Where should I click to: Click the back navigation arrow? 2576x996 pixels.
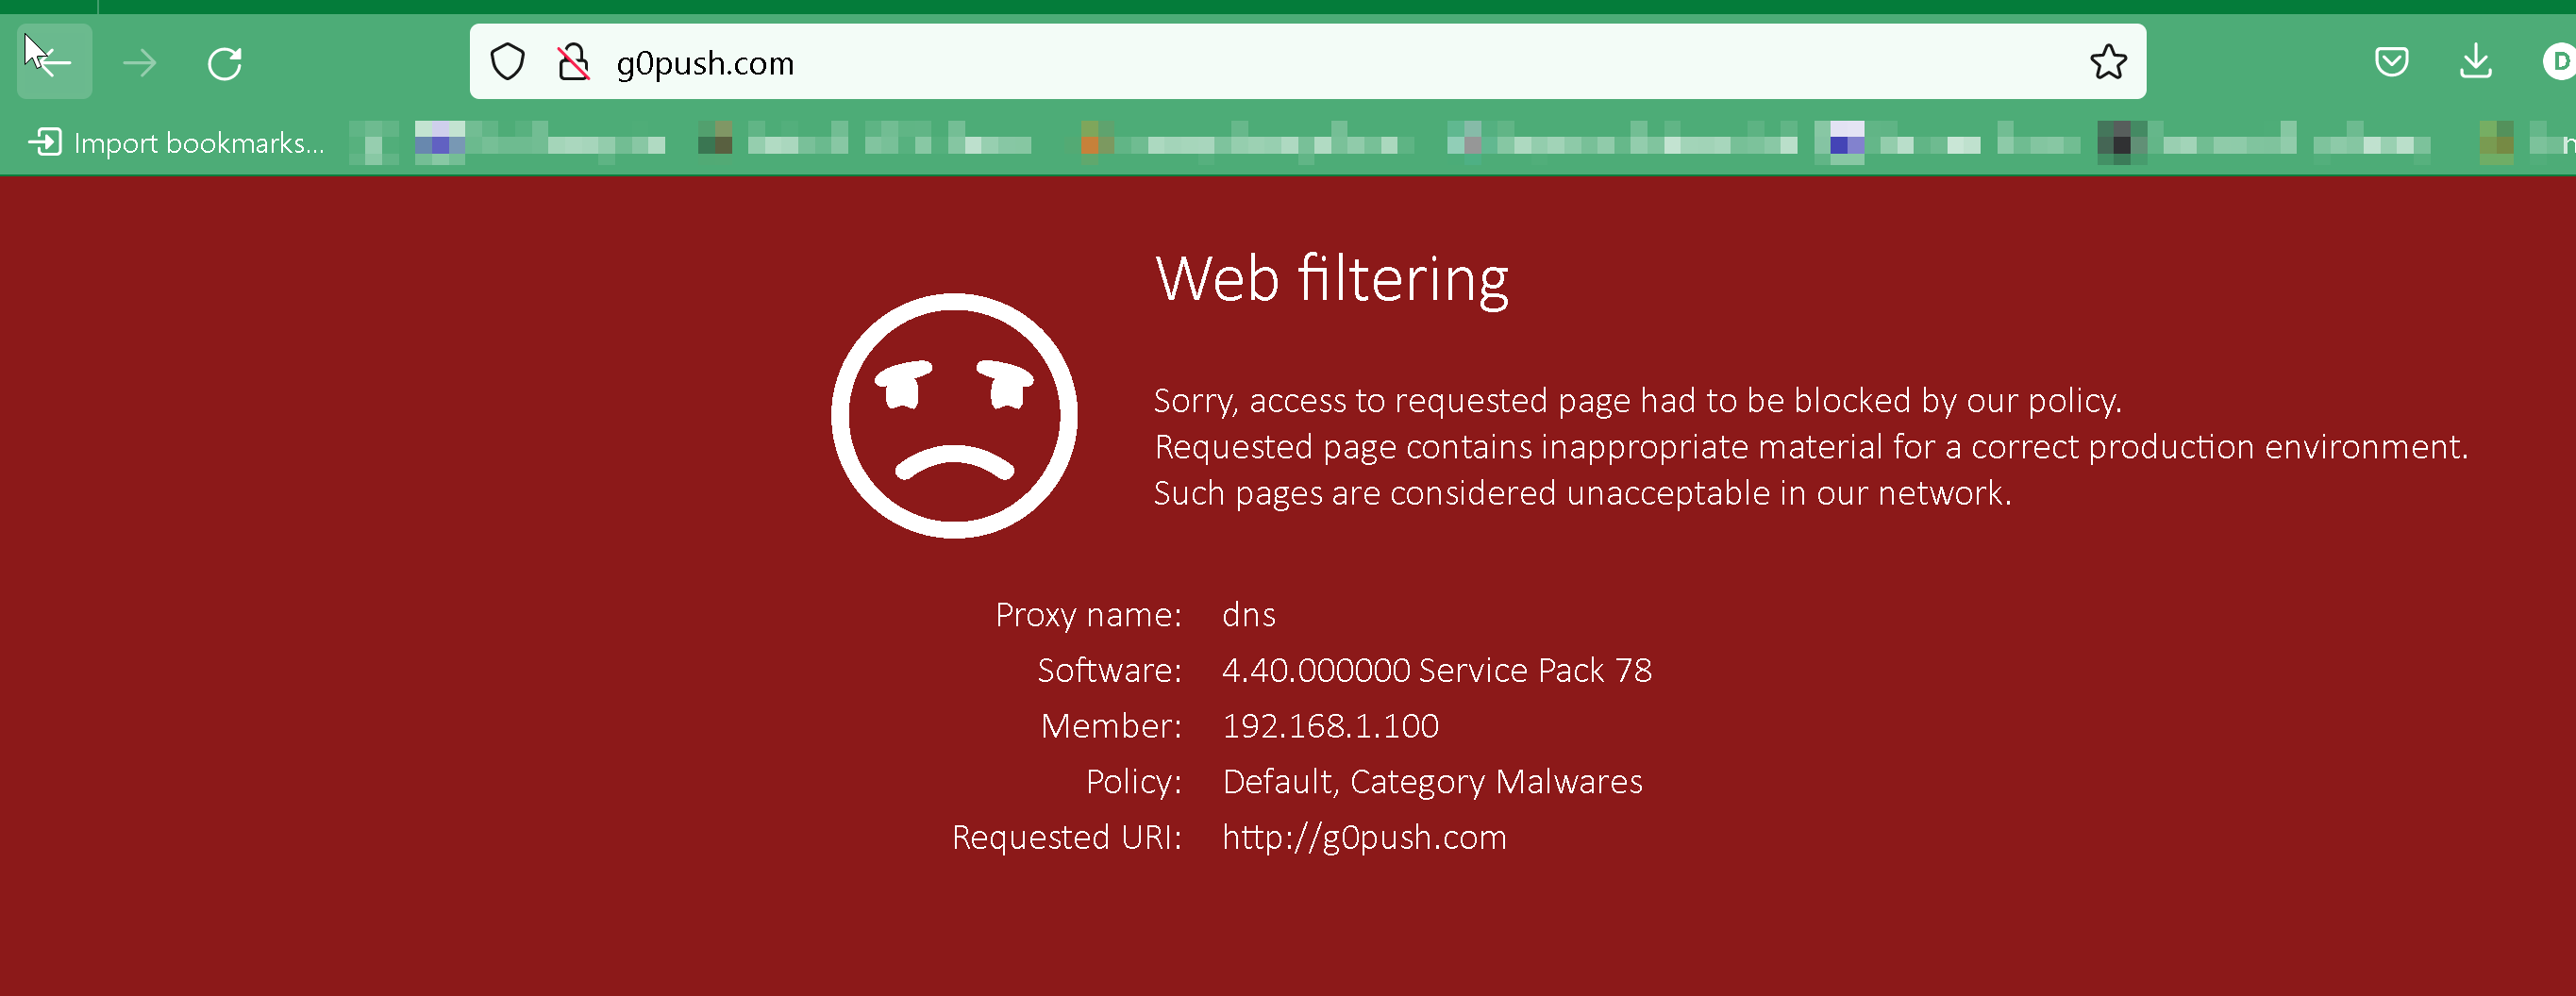(54, 63)
